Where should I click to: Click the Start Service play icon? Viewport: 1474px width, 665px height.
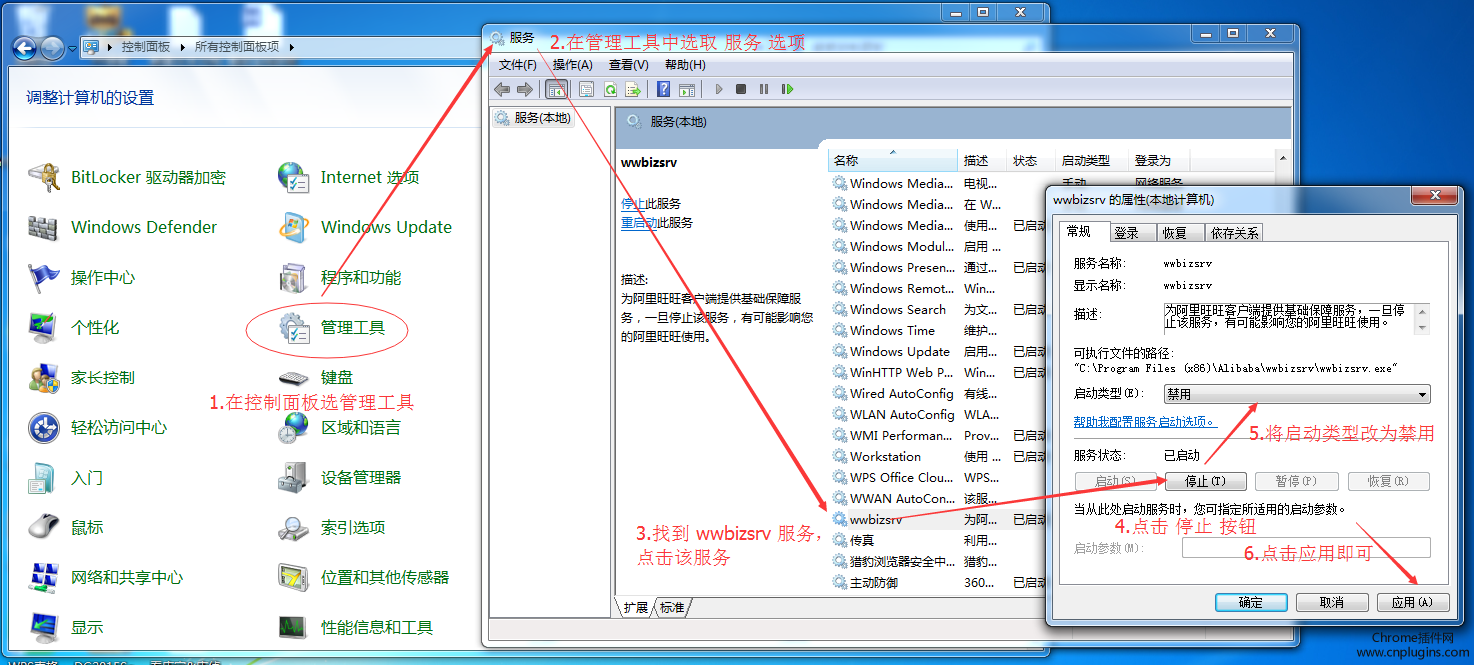[x=718, y=89]
